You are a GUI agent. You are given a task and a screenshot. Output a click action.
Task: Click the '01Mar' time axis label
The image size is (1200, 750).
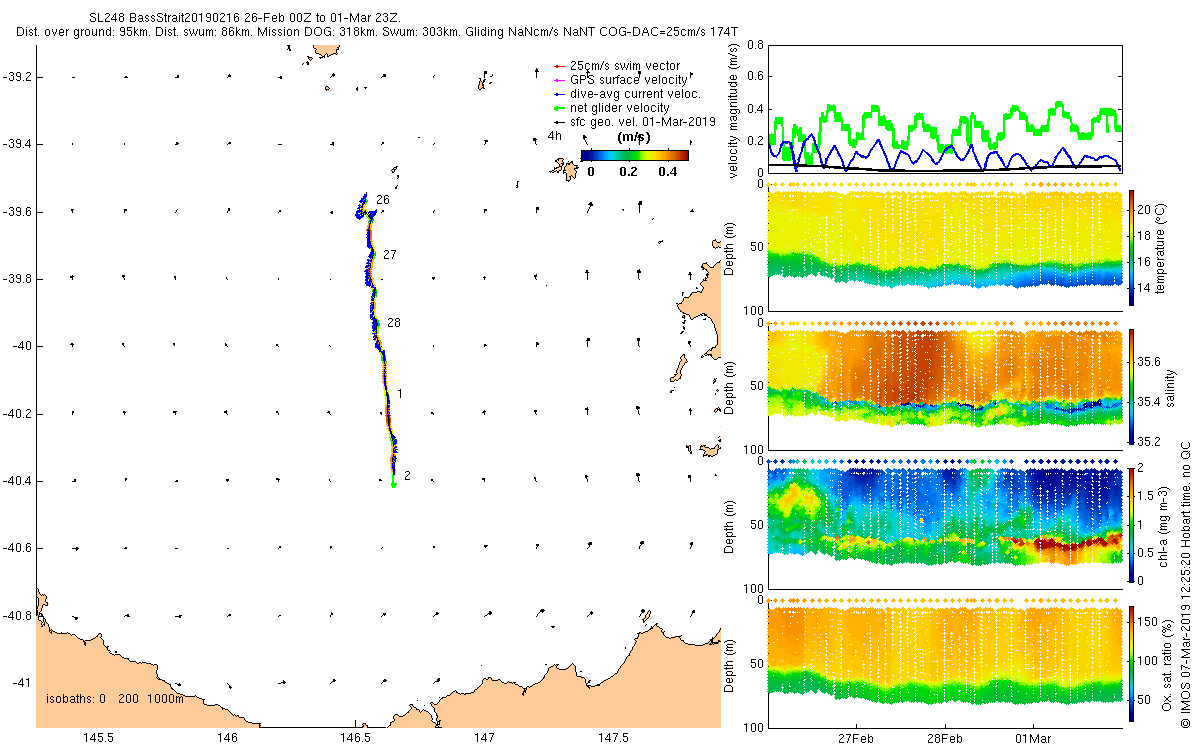pyautogui.click(x=1033, y=738)
